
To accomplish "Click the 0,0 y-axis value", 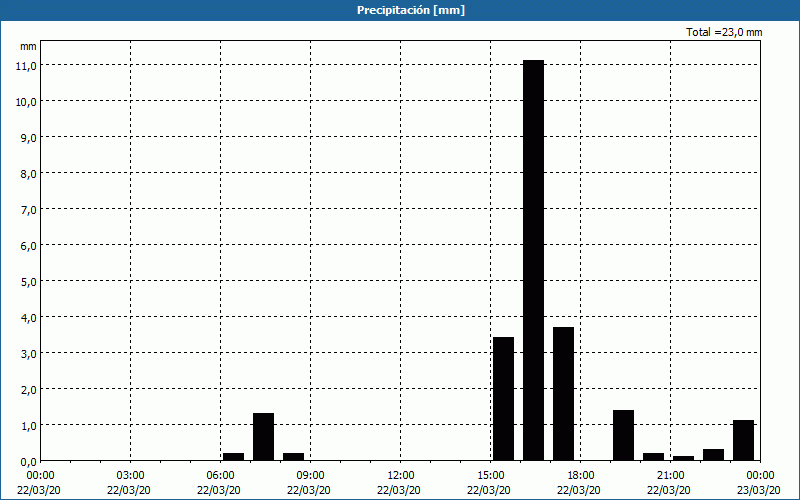I will click(27, 461).
